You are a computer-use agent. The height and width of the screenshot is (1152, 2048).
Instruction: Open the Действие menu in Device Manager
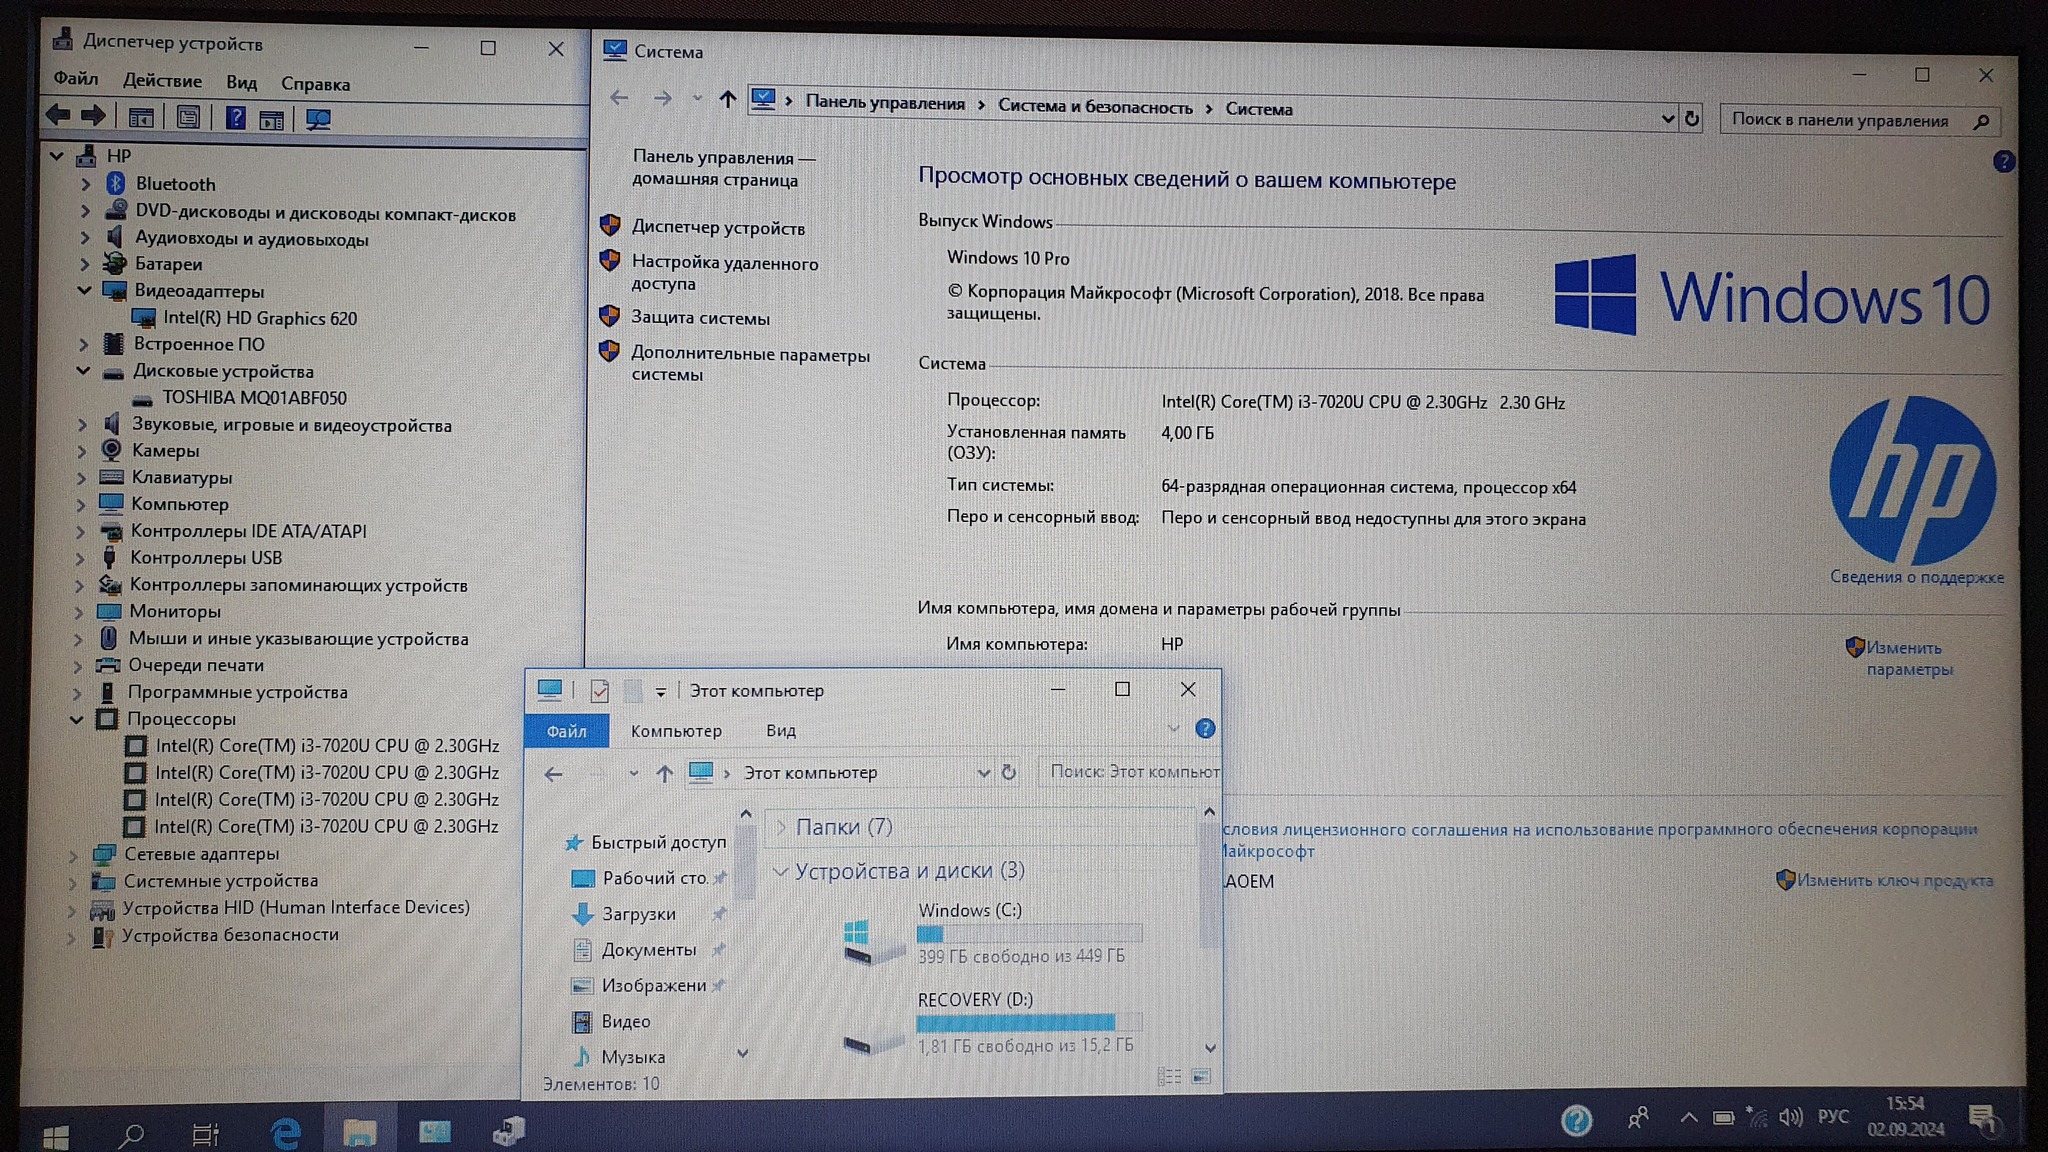[x=162, y=81]
